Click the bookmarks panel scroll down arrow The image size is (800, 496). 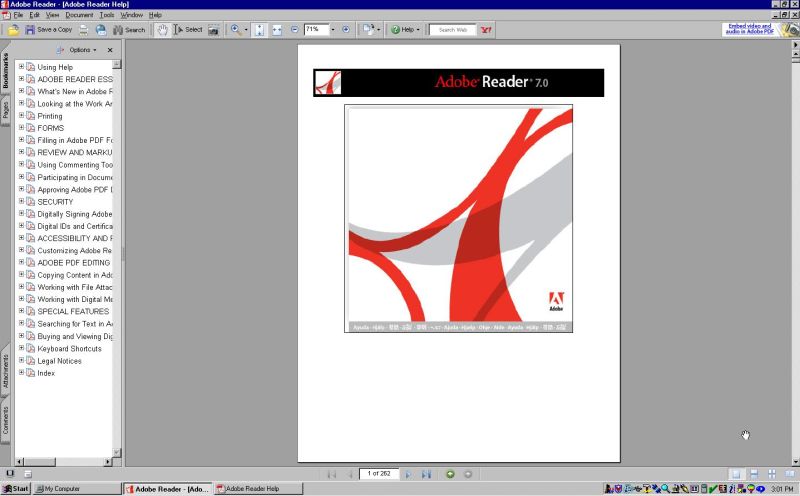coord(116,452)
